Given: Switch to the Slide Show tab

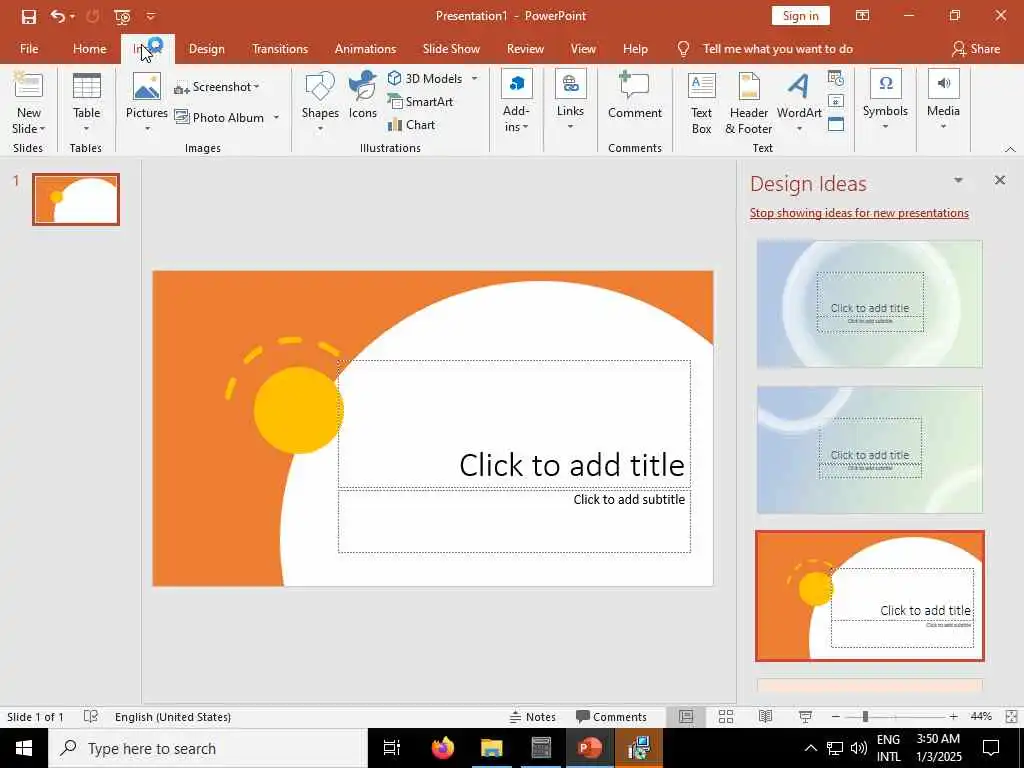Looking at the screenshot, I should coord(451,49).
